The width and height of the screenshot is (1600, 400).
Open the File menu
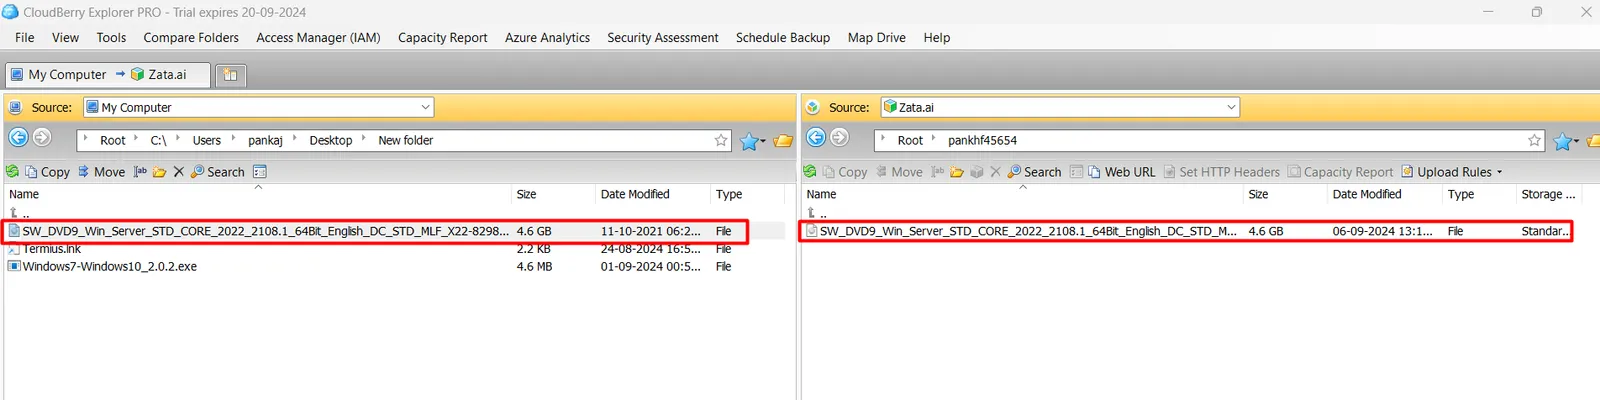25,37
